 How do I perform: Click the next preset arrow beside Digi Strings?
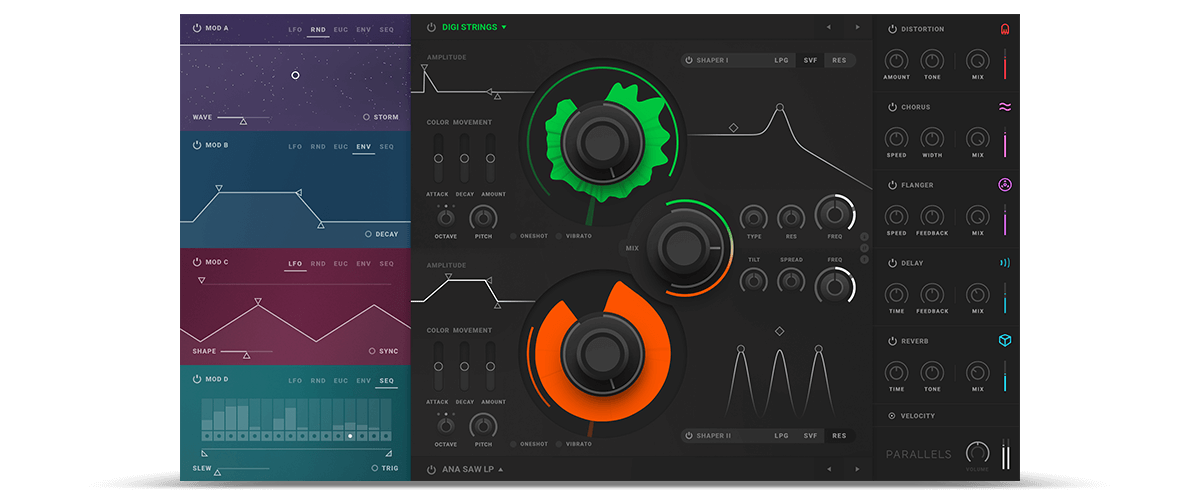tap(857, 27)
